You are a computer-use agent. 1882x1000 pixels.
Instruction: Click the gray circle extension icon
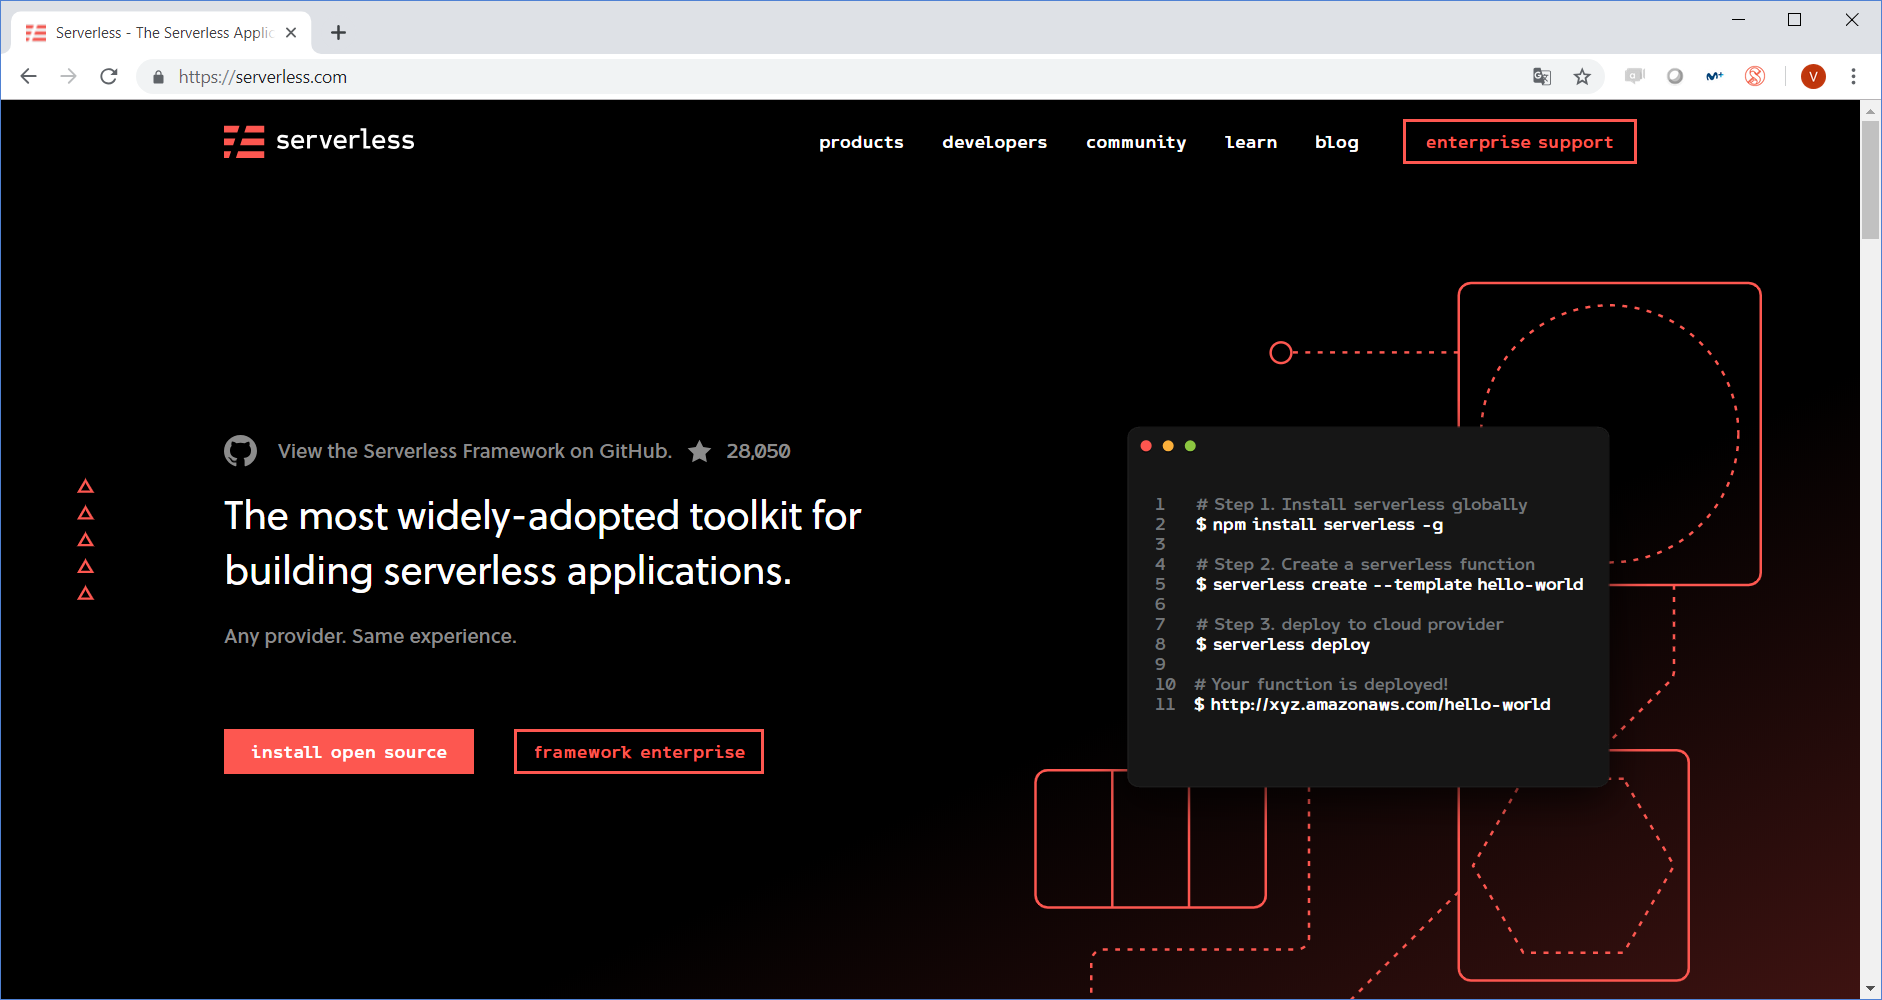(1675, 76)
